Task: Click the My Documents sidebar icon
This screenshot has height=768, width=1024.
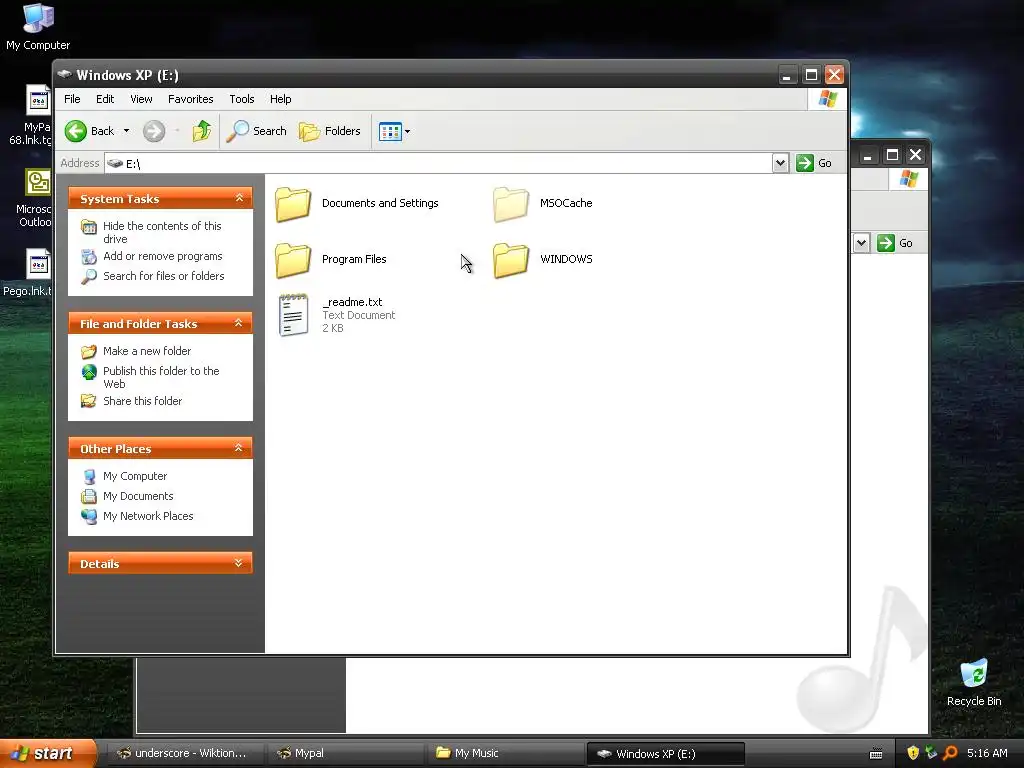Action: [x=89, y=496]
